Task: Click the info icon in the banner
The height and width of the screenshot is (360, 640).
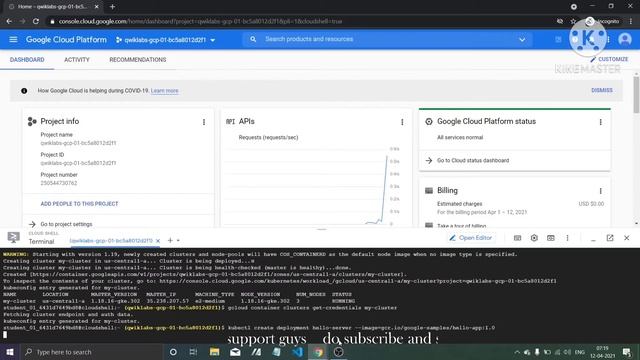Action: (24, 91)
